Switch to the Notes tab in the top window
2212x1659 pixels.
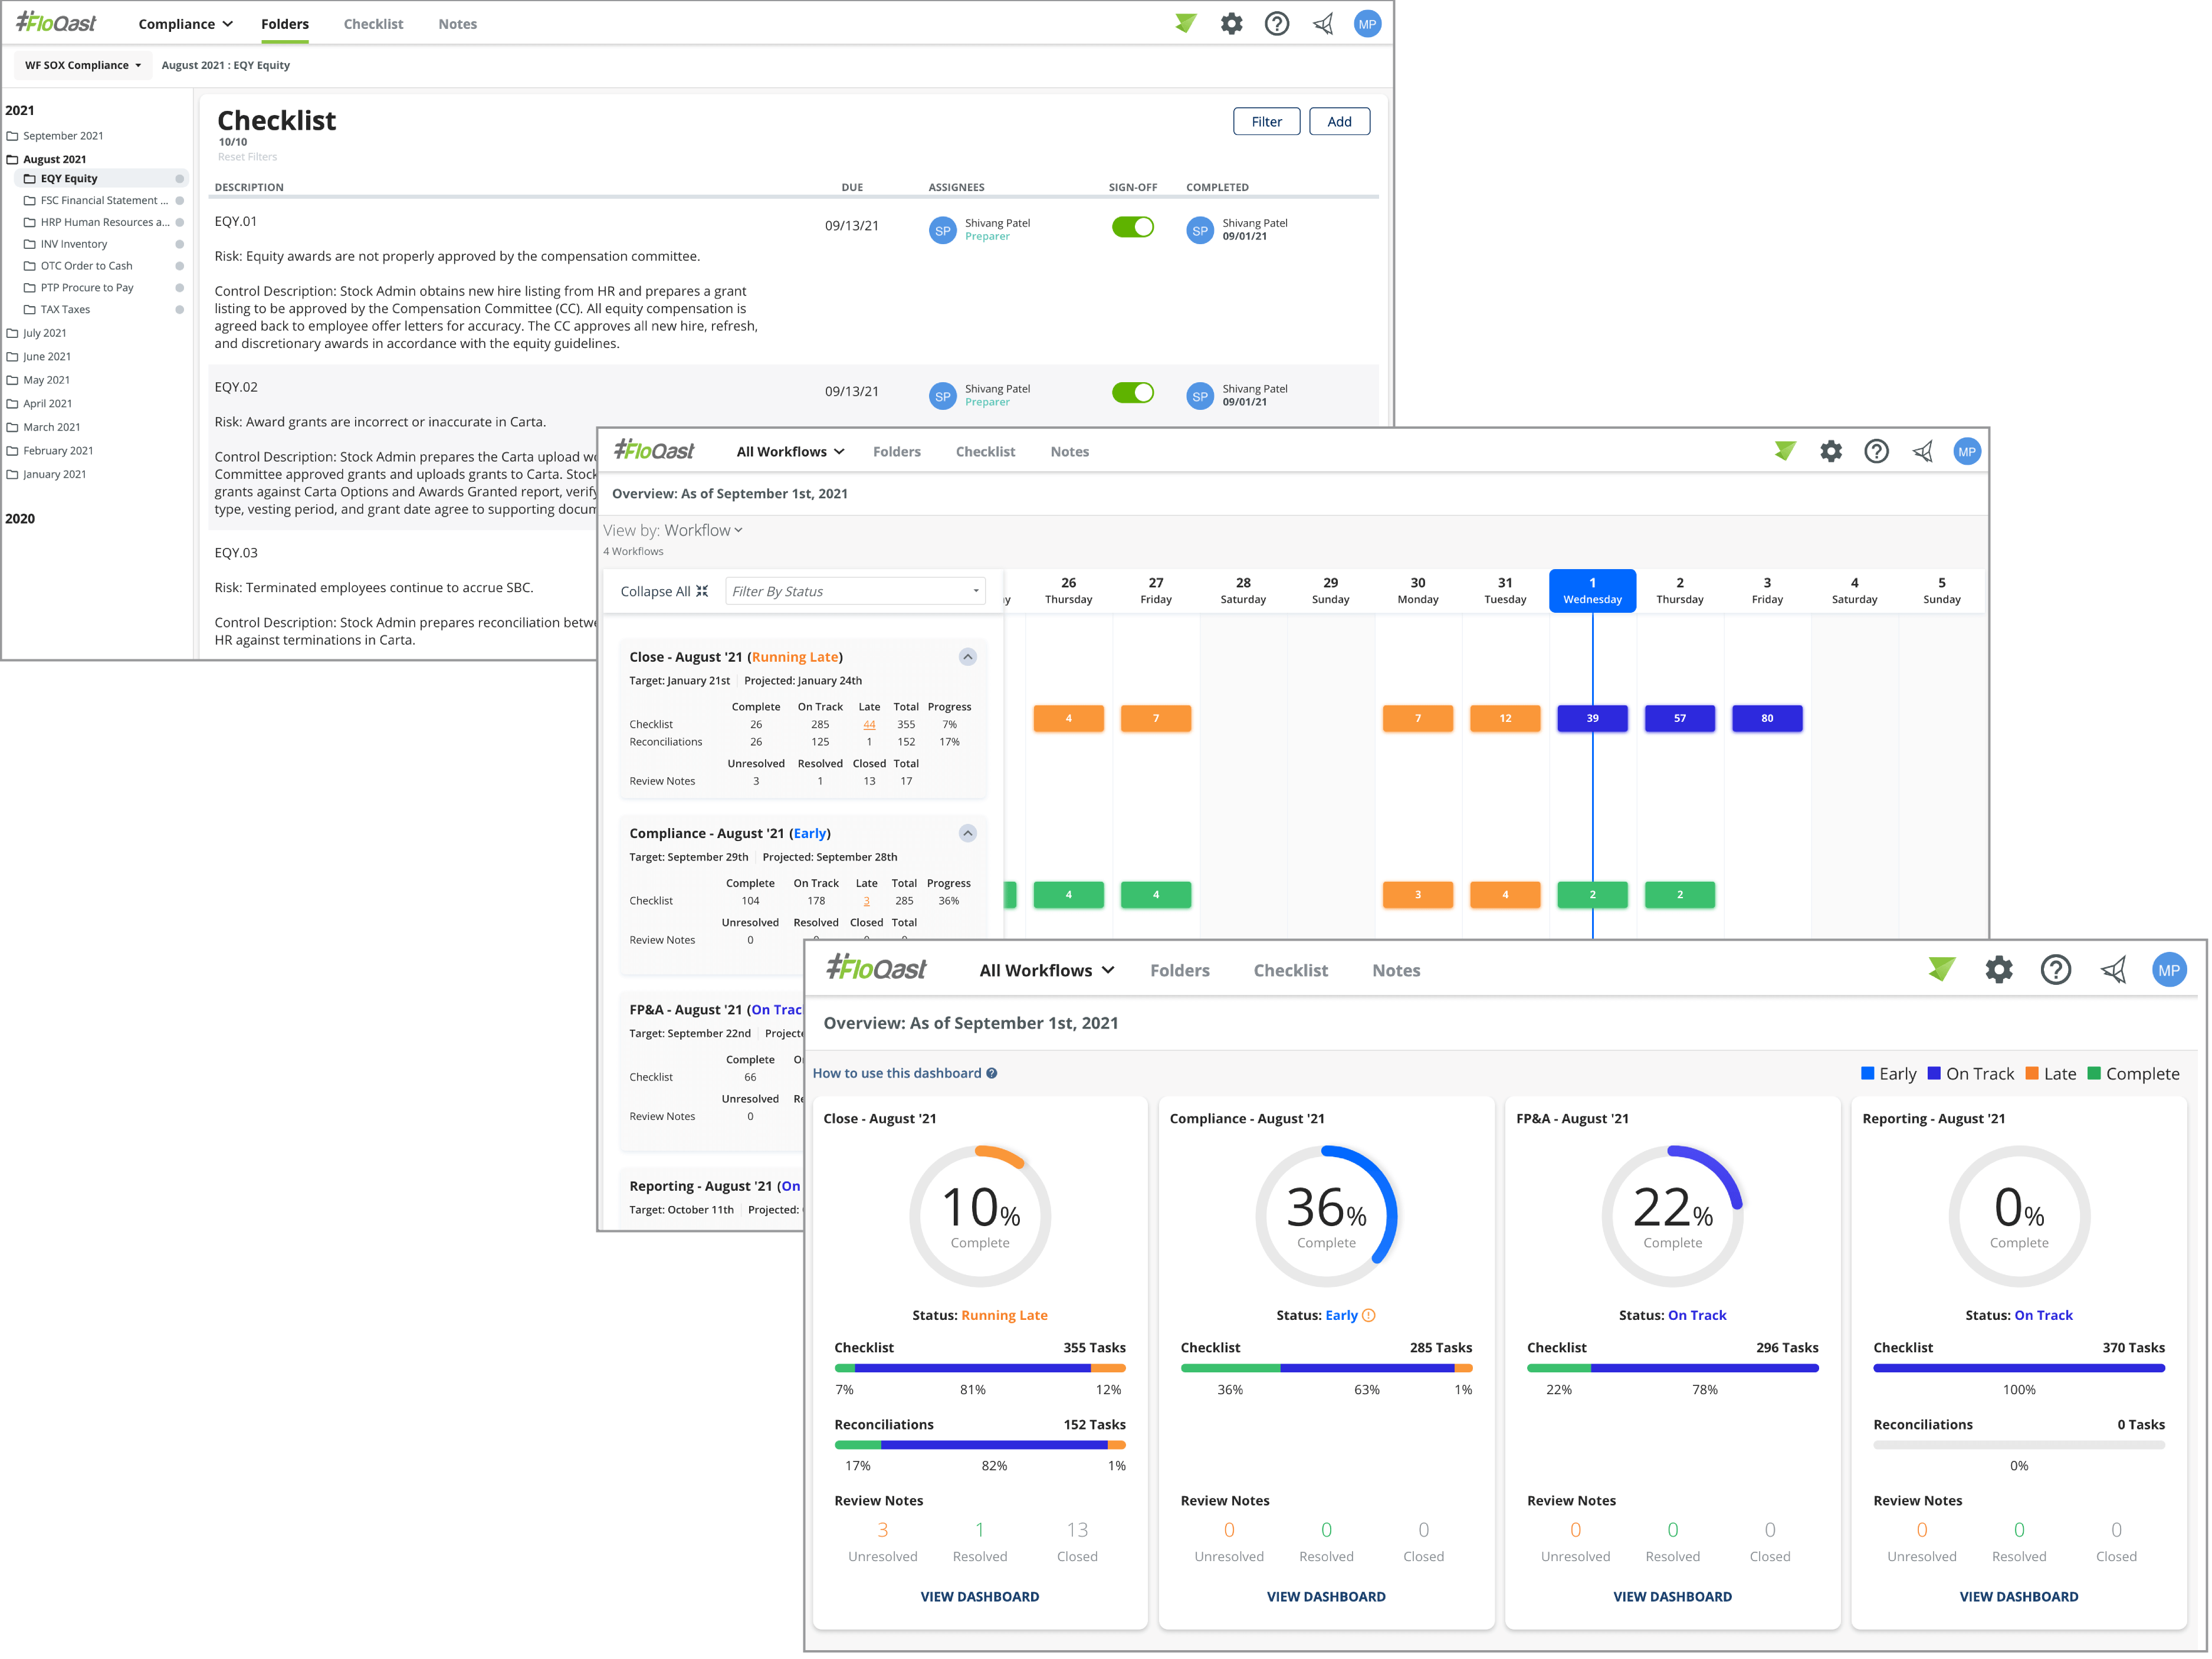click(x=457, y=24)
